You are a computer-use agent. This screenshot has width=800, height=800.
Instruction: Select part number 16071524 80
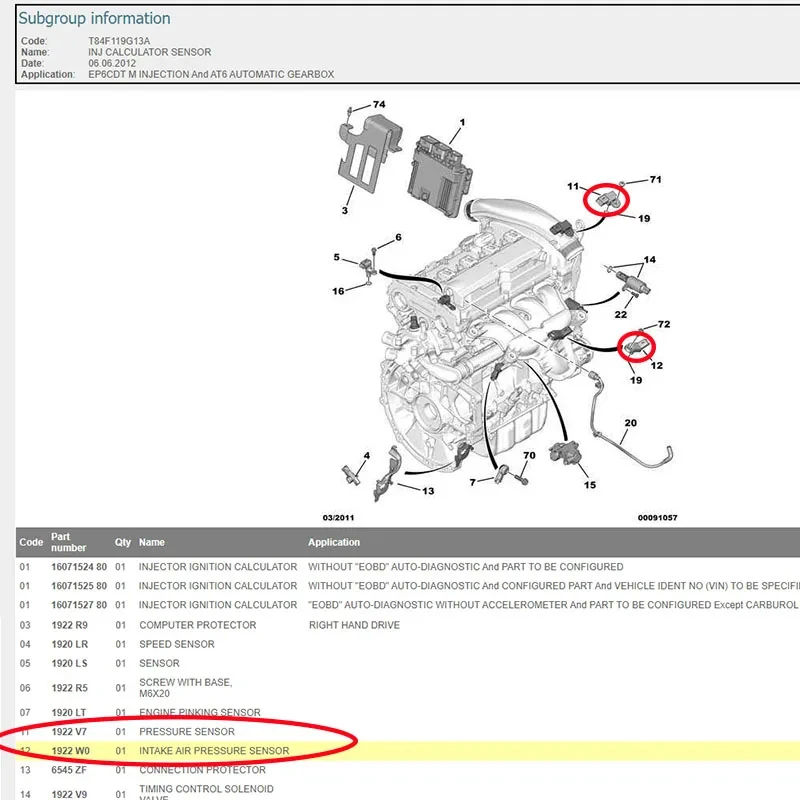79,567
